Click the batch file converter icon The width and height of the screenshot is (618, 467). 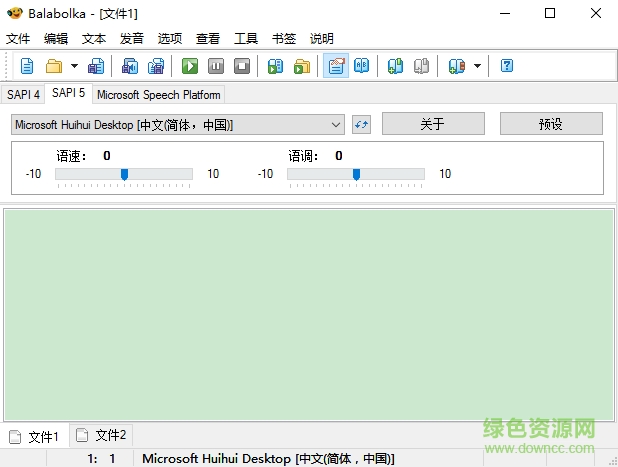(302, 66)
